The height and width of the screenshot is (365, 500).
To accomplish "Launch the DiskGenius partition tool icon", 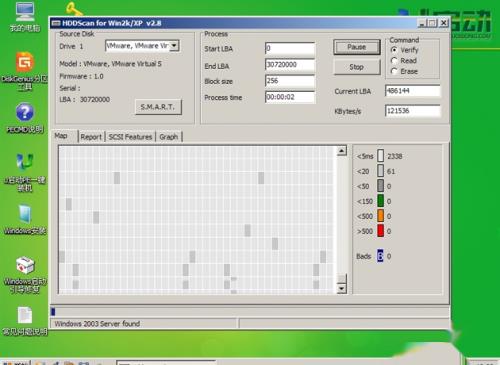I will (25, 62).
